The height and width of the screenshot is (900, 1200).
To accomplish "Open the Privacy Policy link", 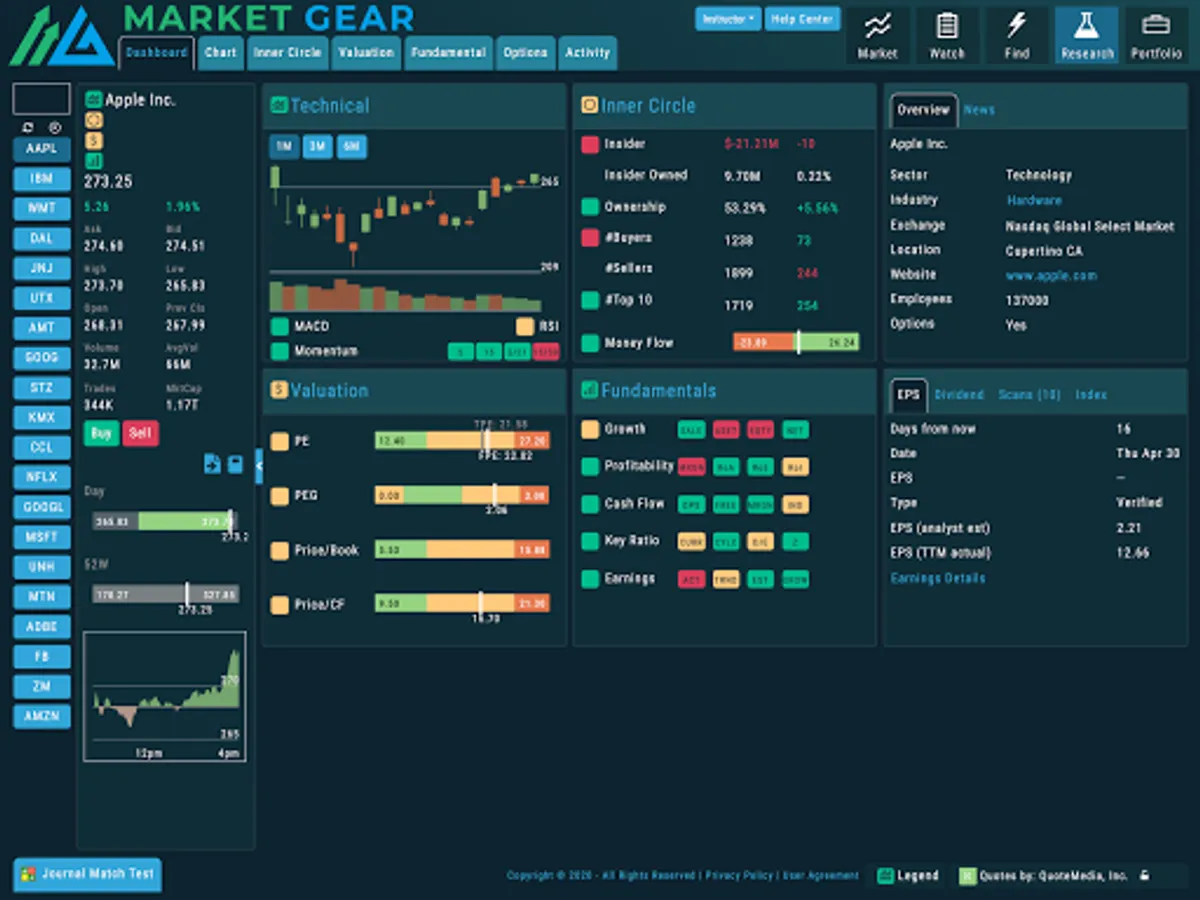I will pyautogui.click(x=739, y=875).
